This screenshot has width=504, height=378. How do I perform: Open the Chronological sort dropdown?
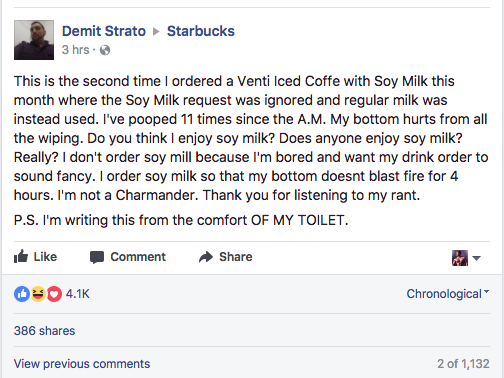(448, 294)
